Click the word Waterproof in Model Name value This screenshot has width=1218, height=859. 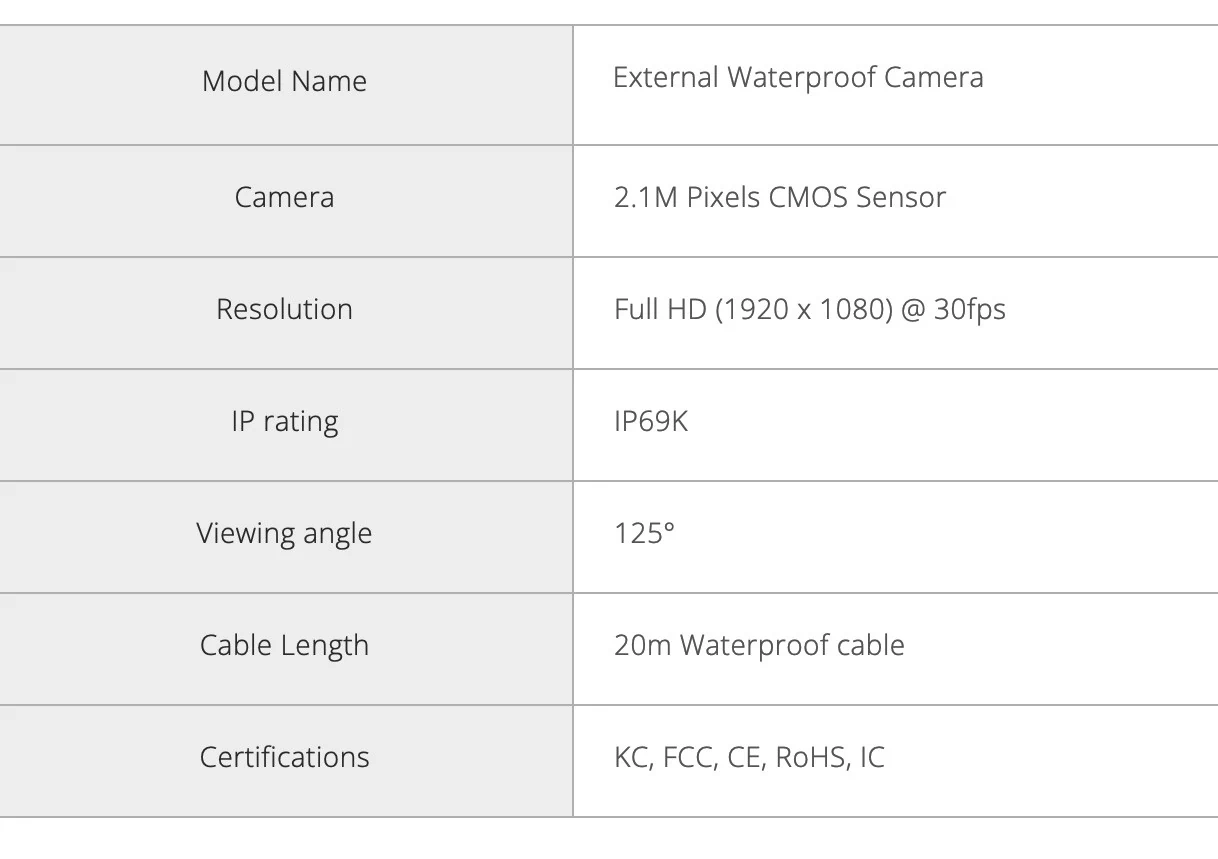point(788,78)
